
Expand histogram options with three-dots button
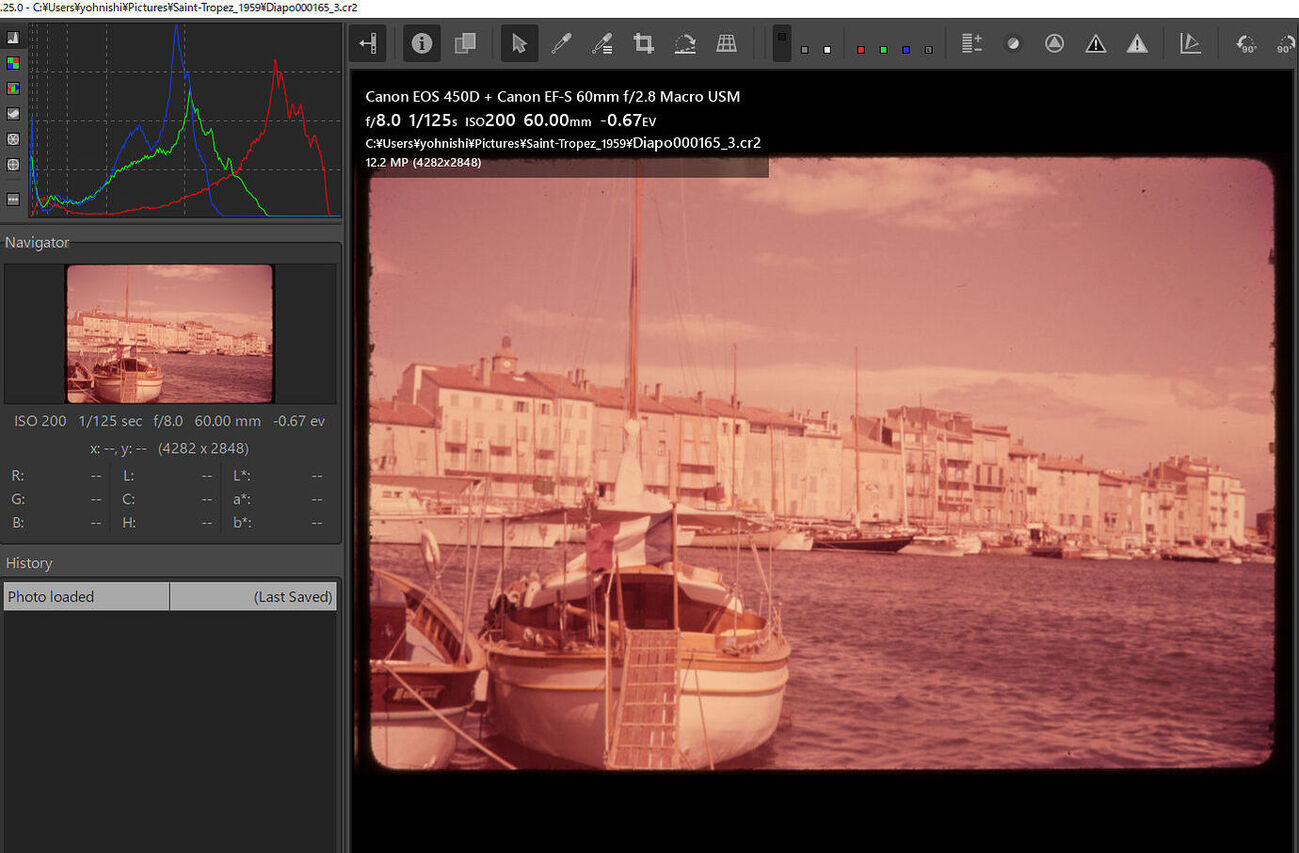tap(13, 199)
